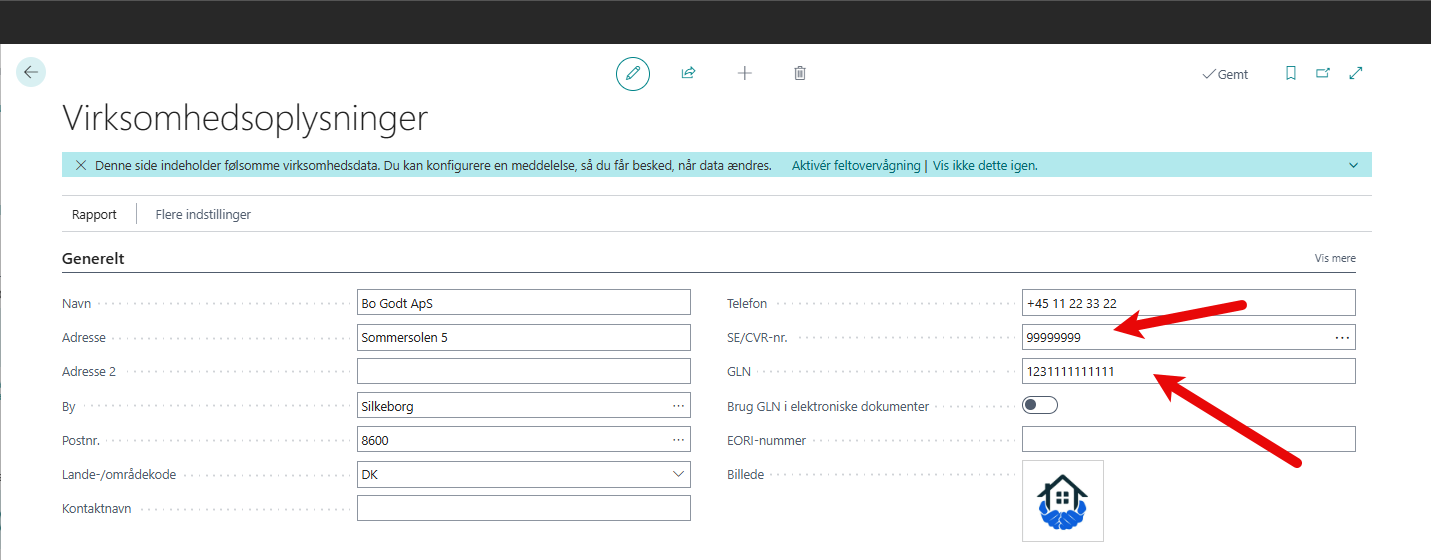Click the Aktivér feltovervågning link
Screen dimensions: 1431x560
point(855,165)
